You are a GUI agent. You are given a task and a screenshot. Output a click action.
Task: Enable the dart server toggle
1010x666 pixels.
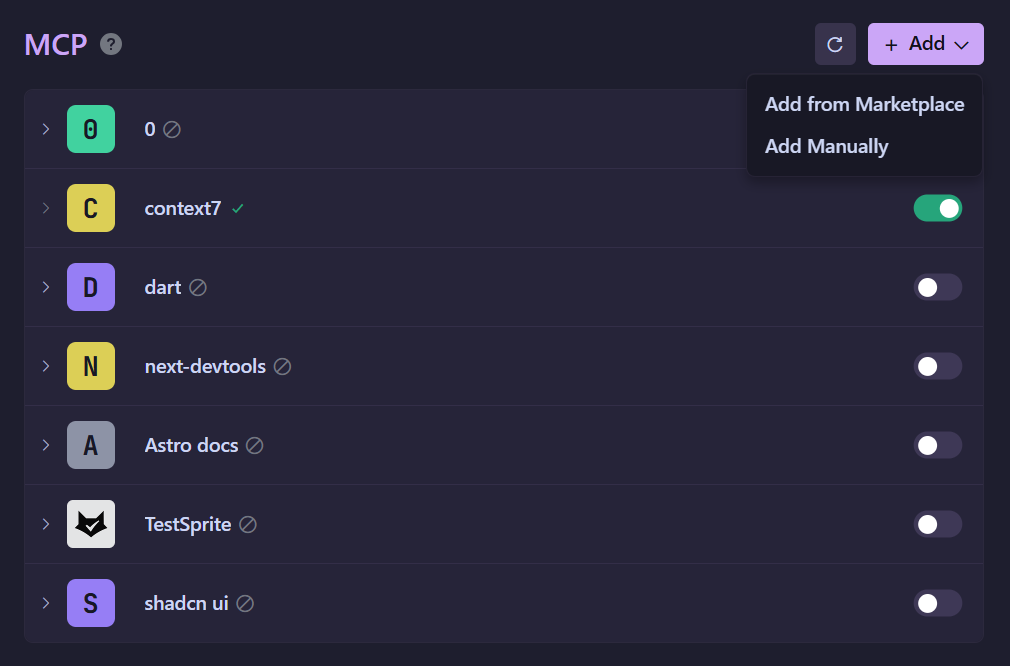(x=937, y=287)
